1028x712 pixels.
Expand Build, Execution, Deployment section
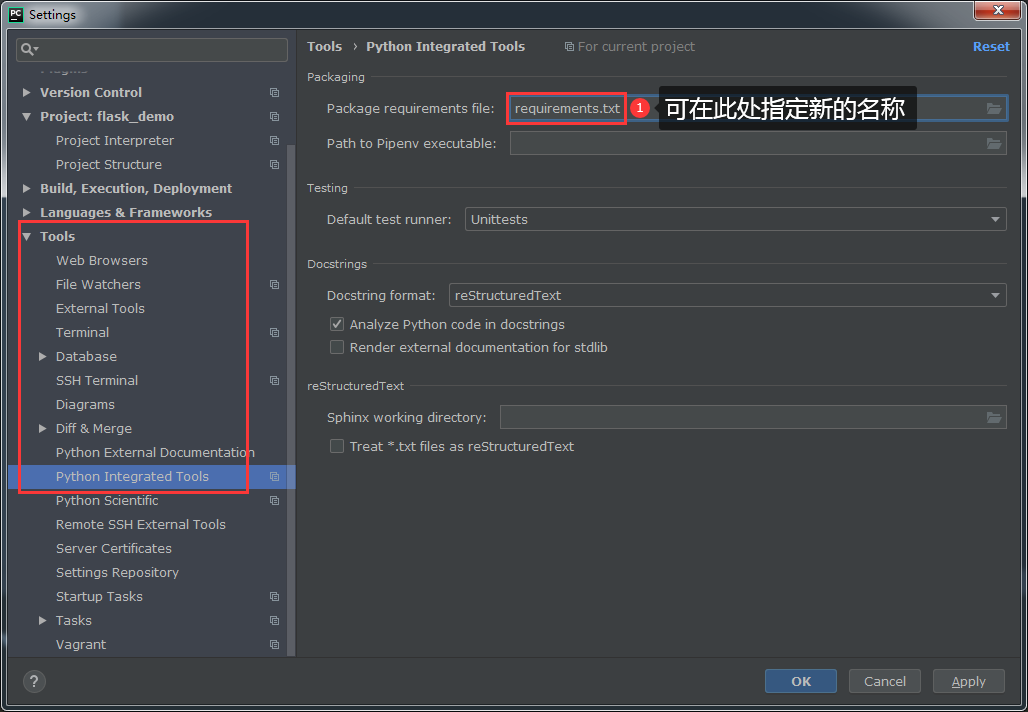[26, 188]
